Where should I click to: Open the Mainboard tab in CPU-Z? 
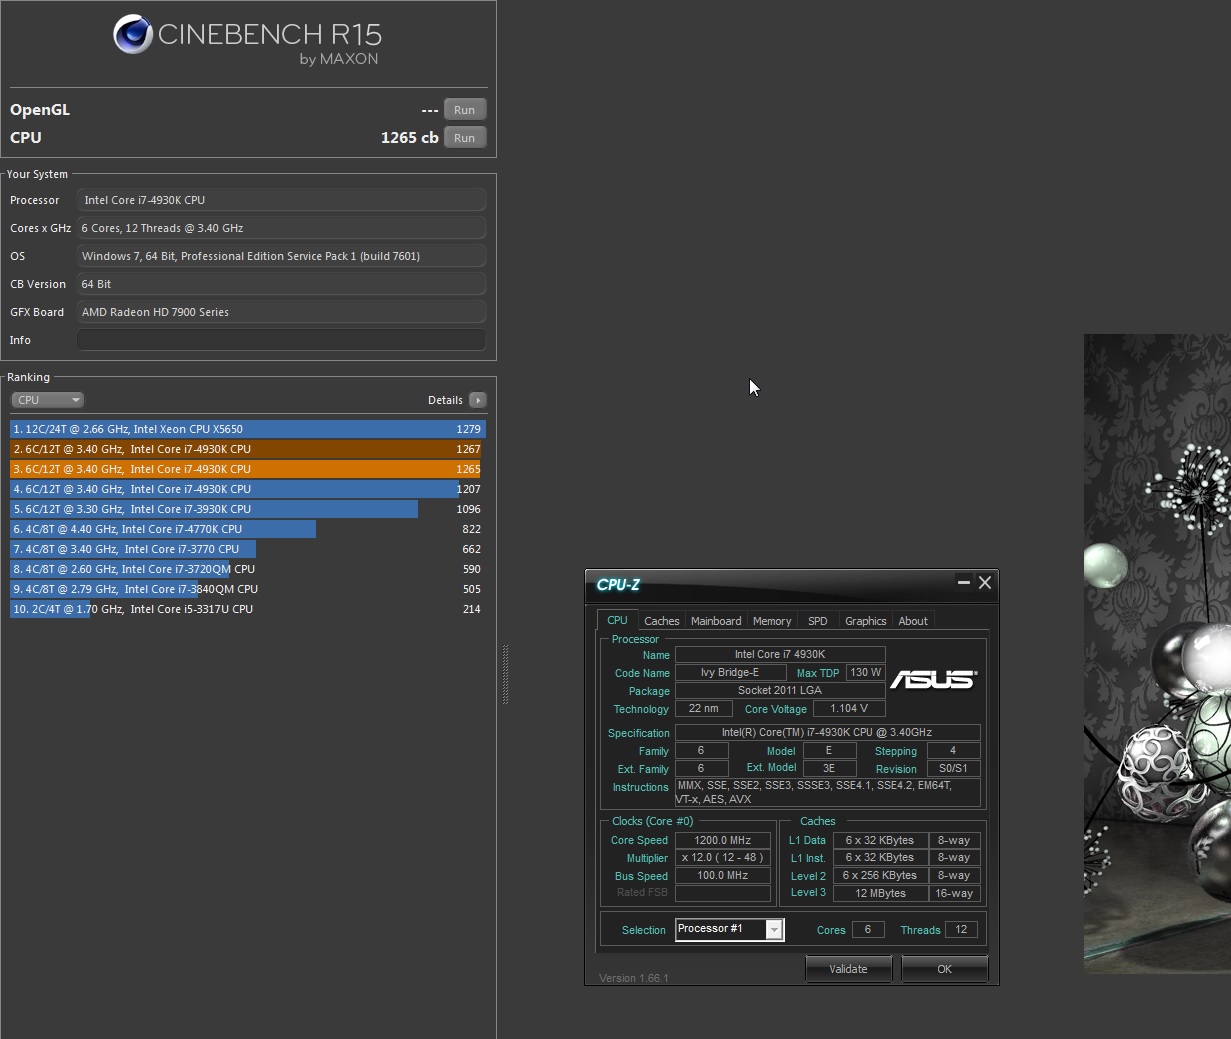coord(716,621)
